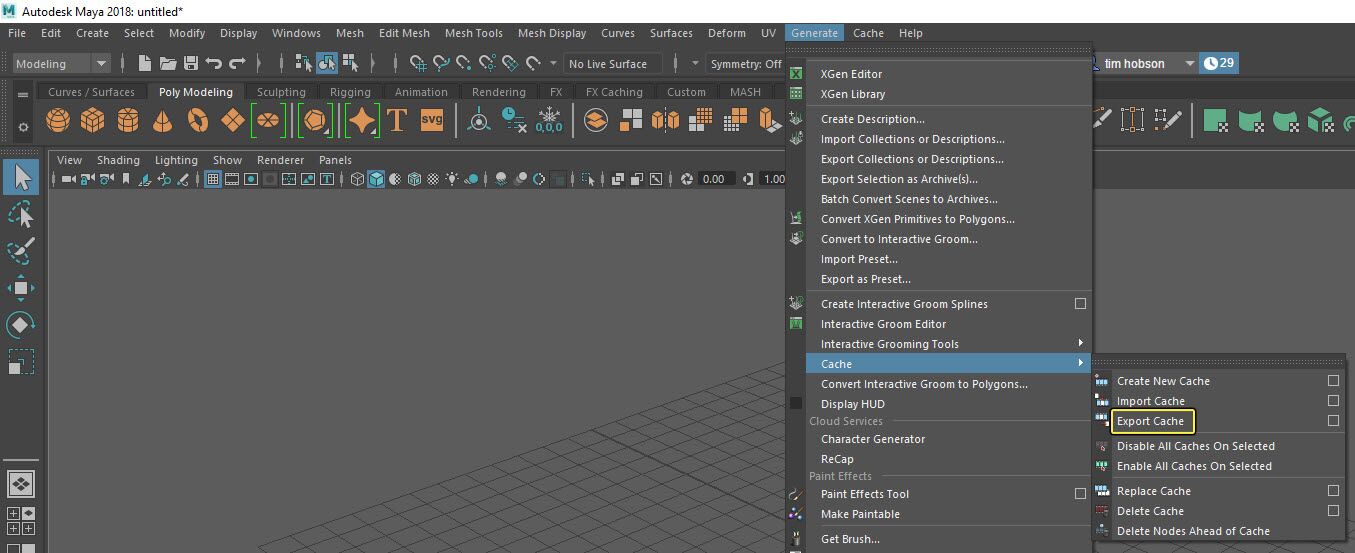The width and height of the screenshot is (1355, 553).
Task: Open the Modeling menu set dropdown
Action: pos(100,64)
